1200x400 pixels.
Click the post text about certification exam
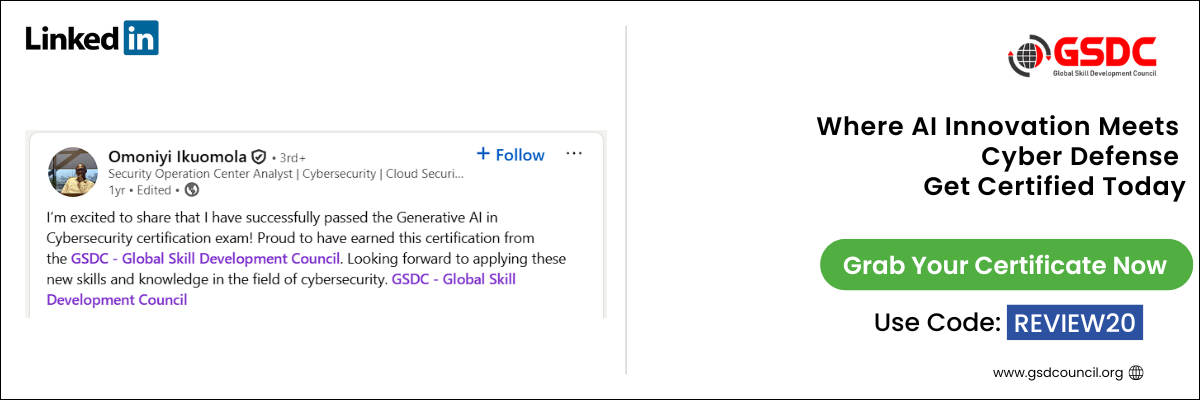coord(300,226)
